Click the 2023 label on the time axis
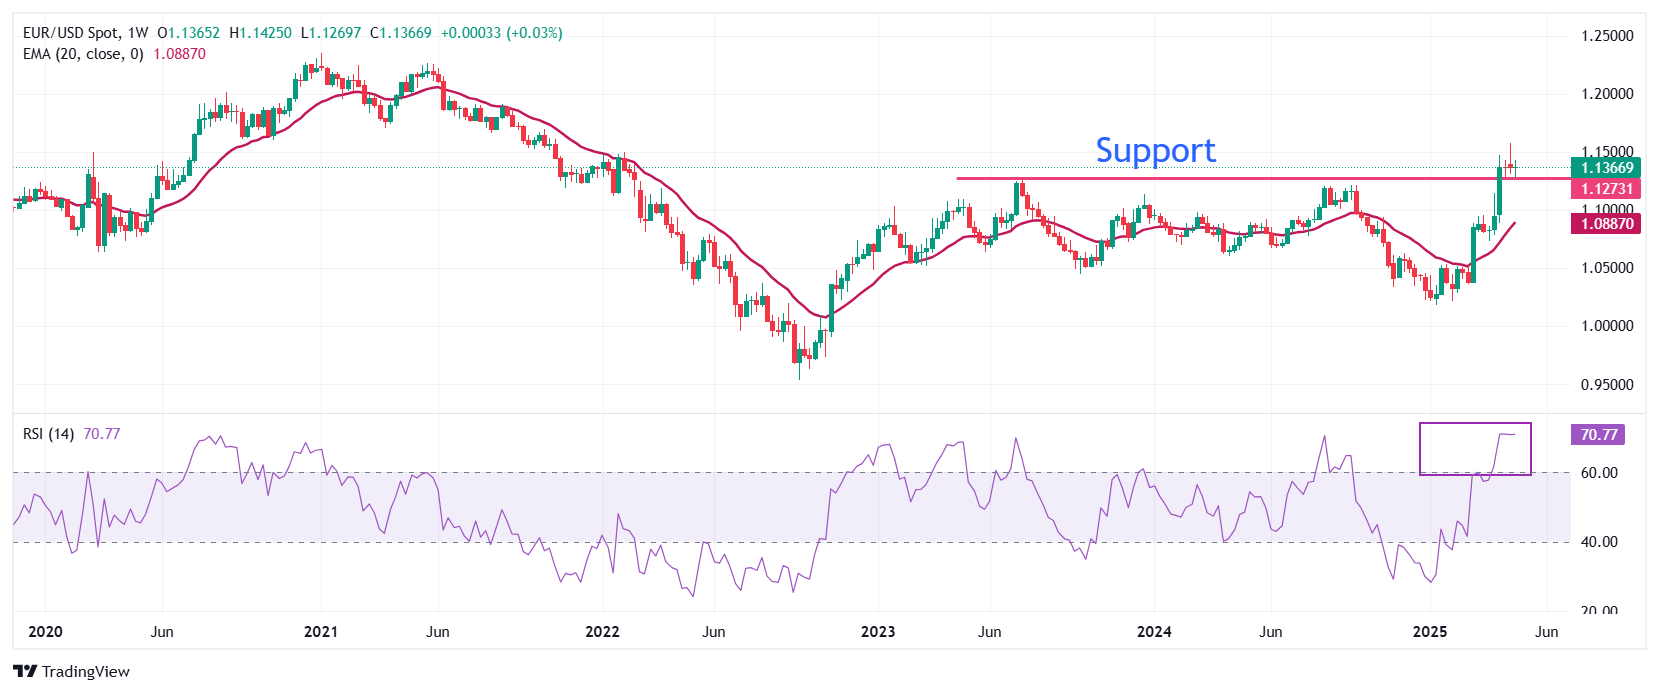 pyautogui.click(x=878, y=632)
